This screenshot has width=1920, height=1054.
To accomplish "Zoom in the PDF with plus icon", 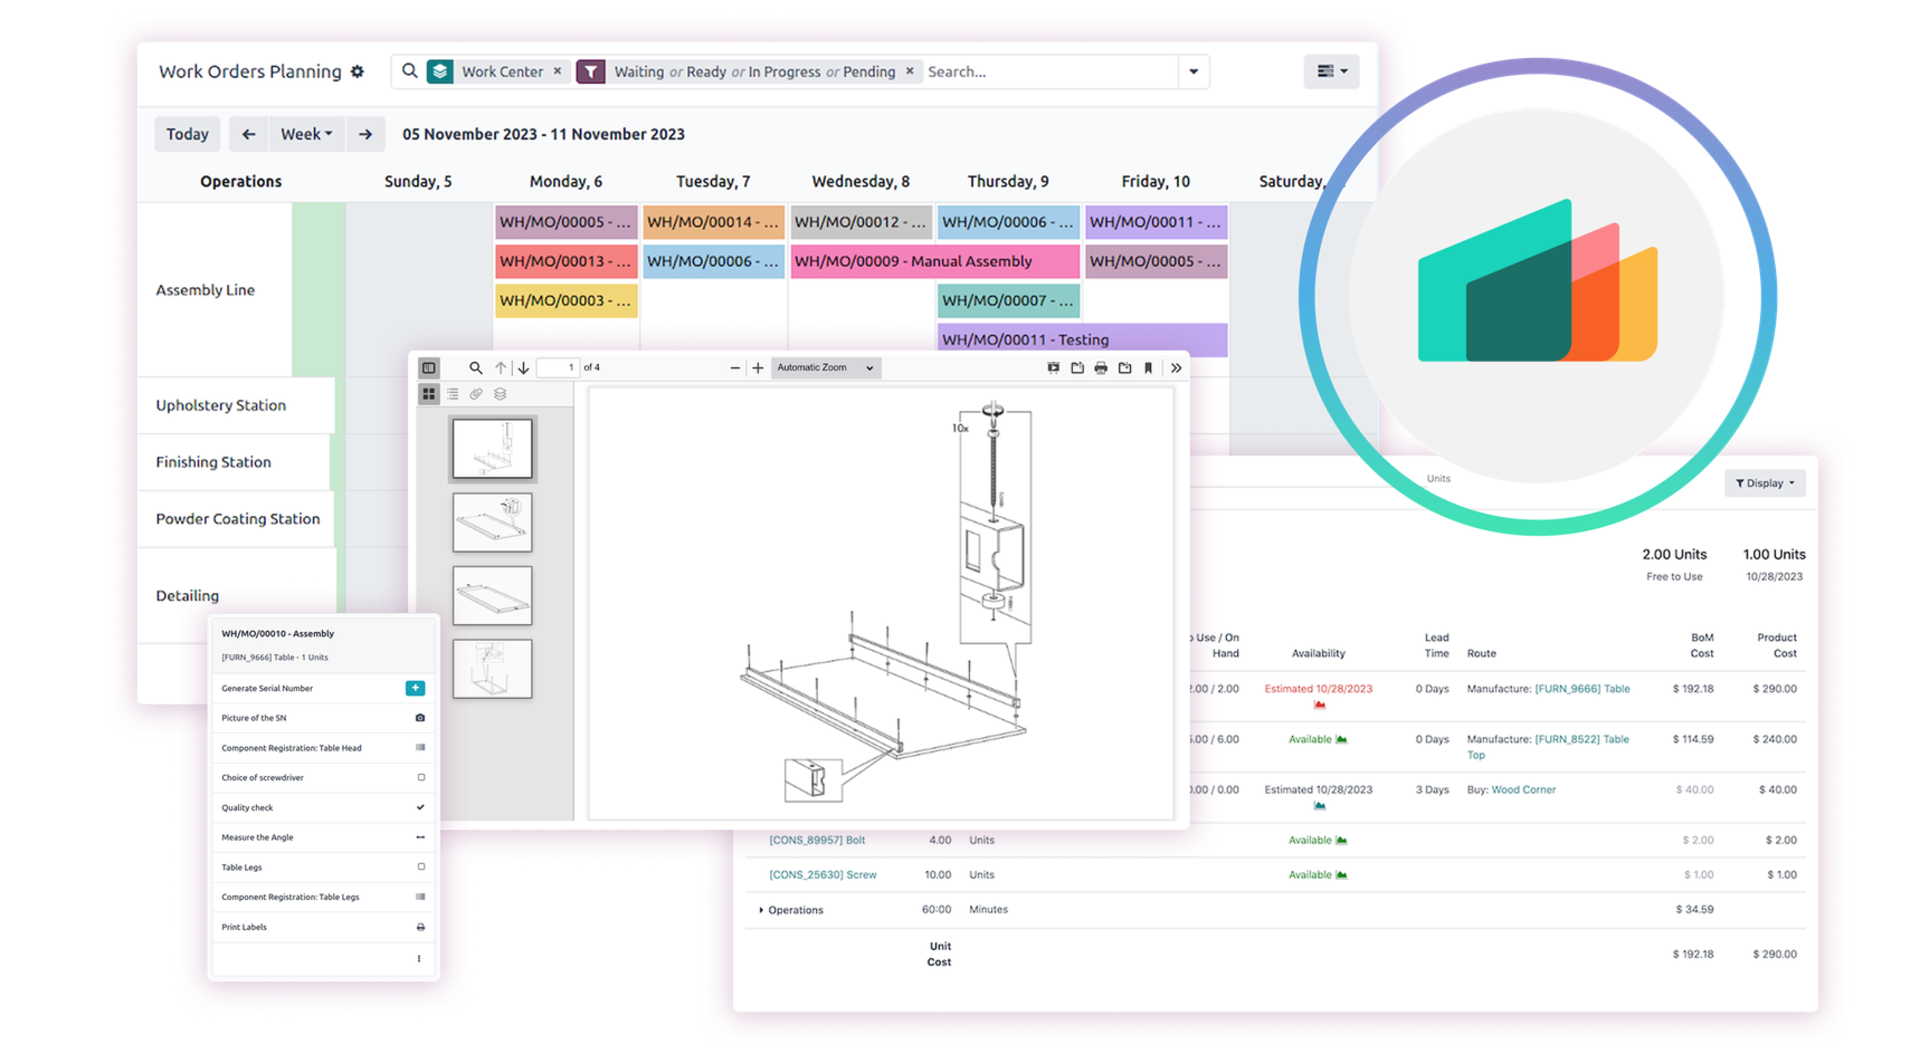I will 758,368.
